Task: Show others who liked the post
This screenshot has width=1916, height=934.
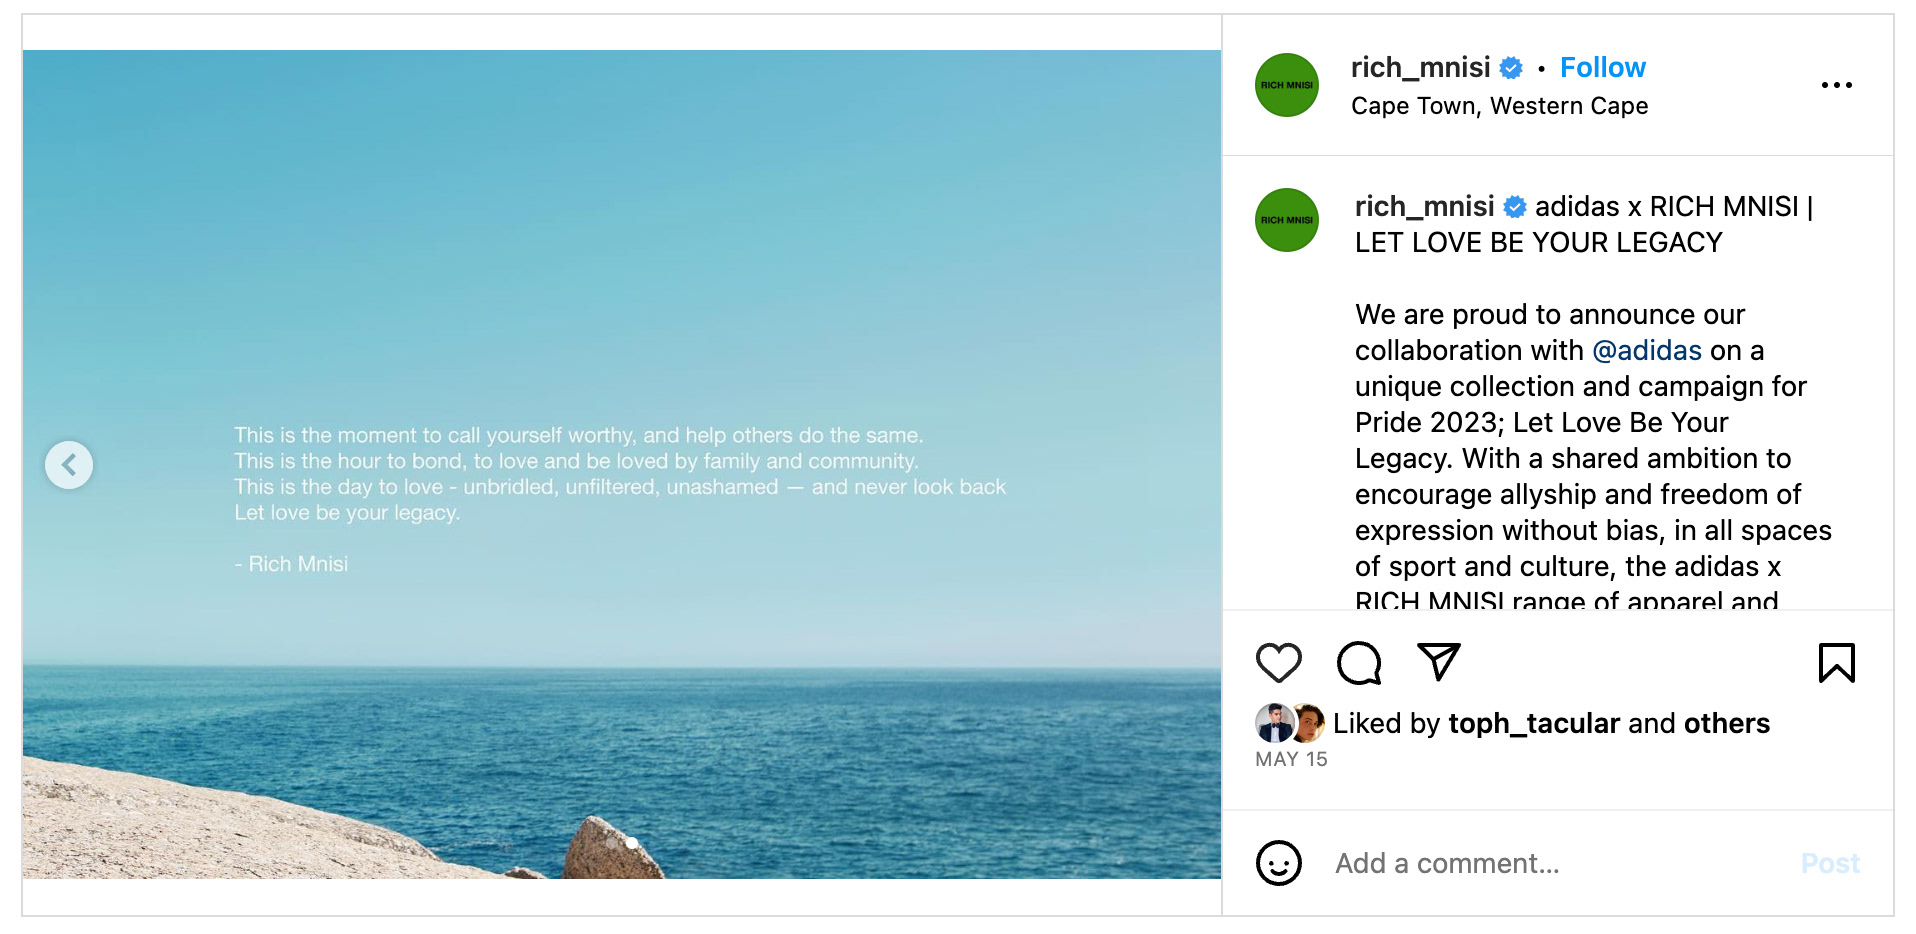Action: pyautogui.click(x=1726, y=723)
